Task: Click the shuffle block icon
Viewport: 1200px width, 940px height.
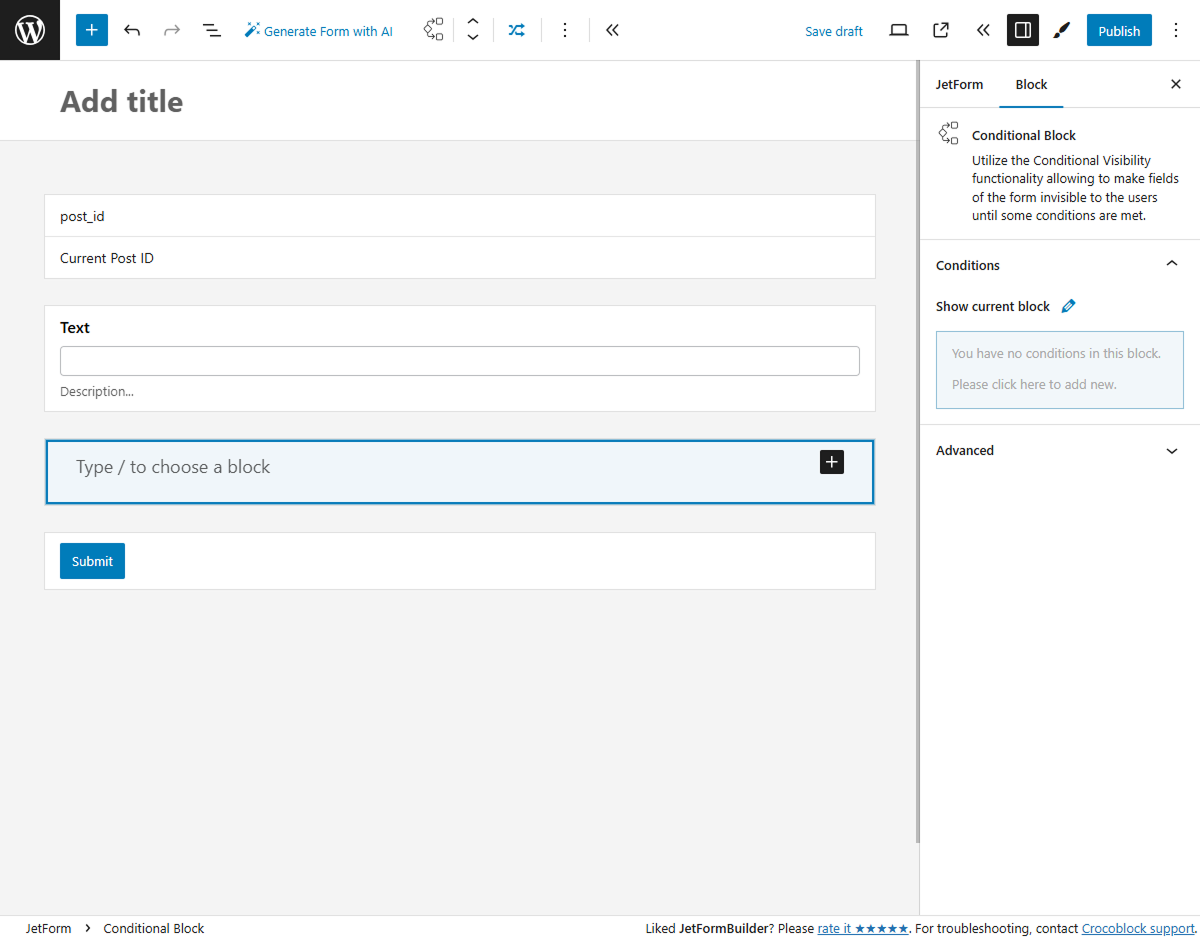Action: 517,30
